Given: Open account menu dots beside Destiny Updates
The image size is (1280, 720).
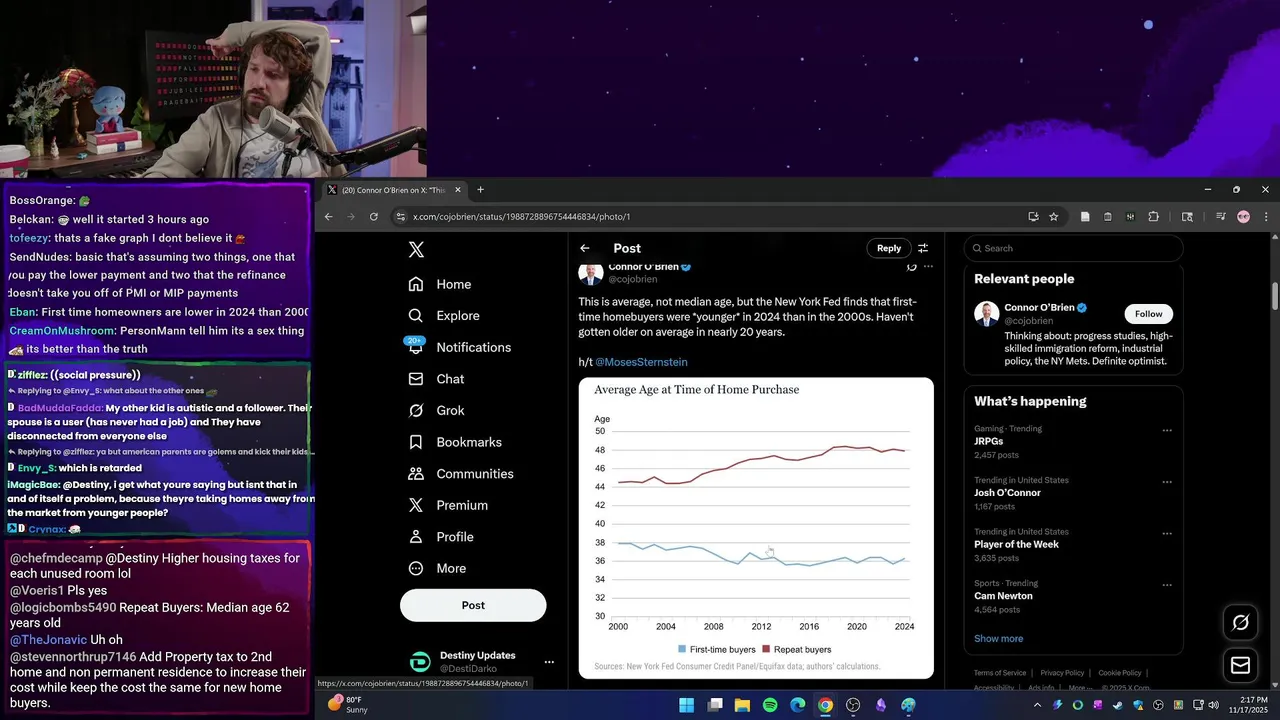Looking at the screenshot, I should (x=548, y=662).
